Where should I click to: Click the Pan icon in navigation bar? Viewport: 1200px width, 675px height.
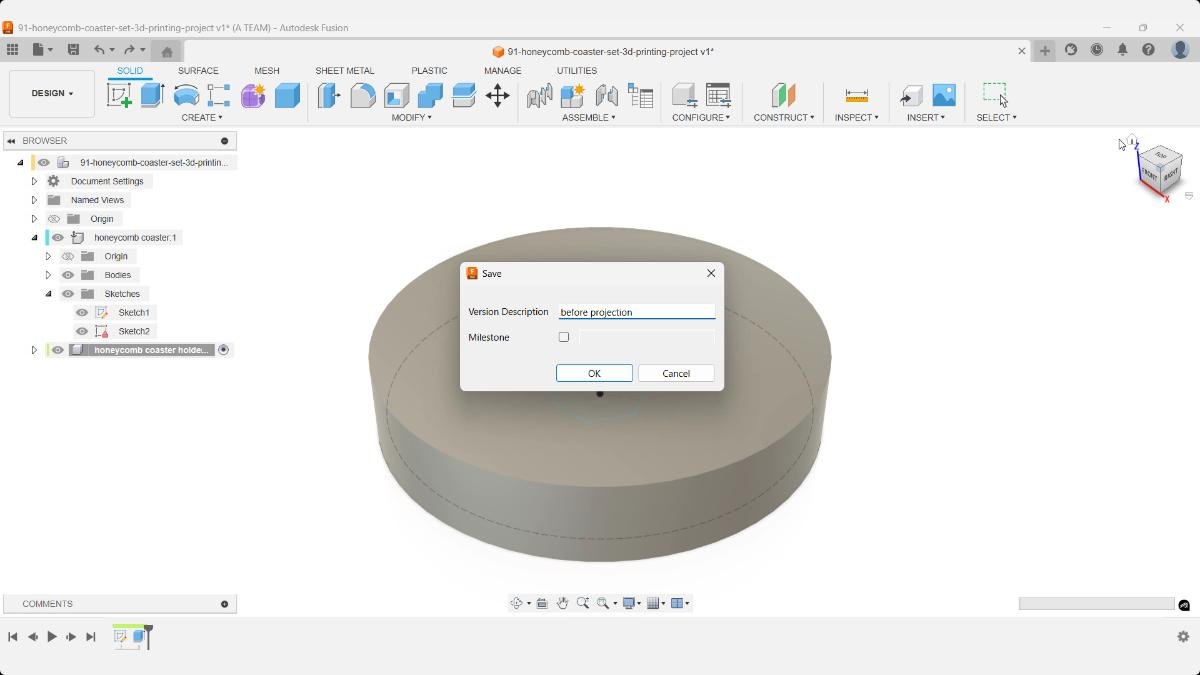click(563, 602)
